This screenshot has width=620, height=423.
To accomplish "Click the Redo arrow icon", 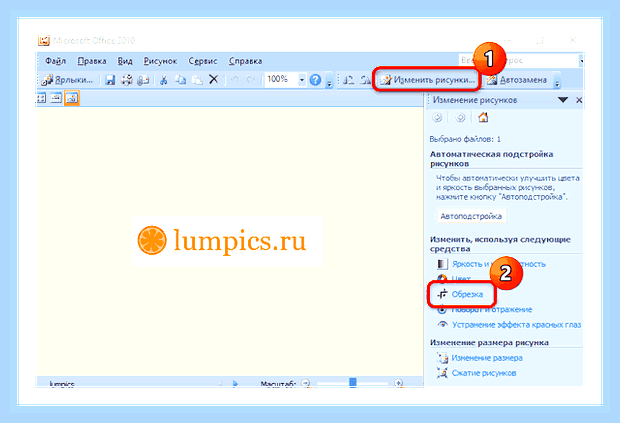I will (x=251, y=80).
